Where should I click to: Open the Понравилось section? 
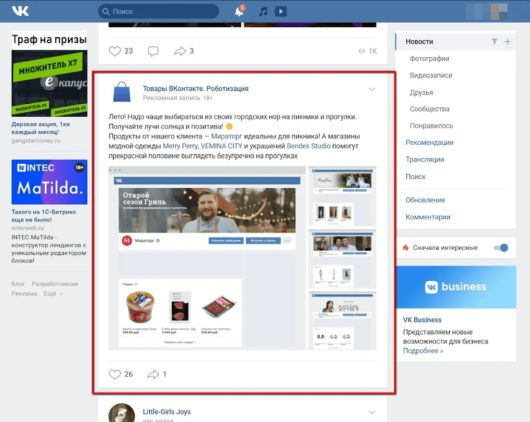(x=431, y=126)
